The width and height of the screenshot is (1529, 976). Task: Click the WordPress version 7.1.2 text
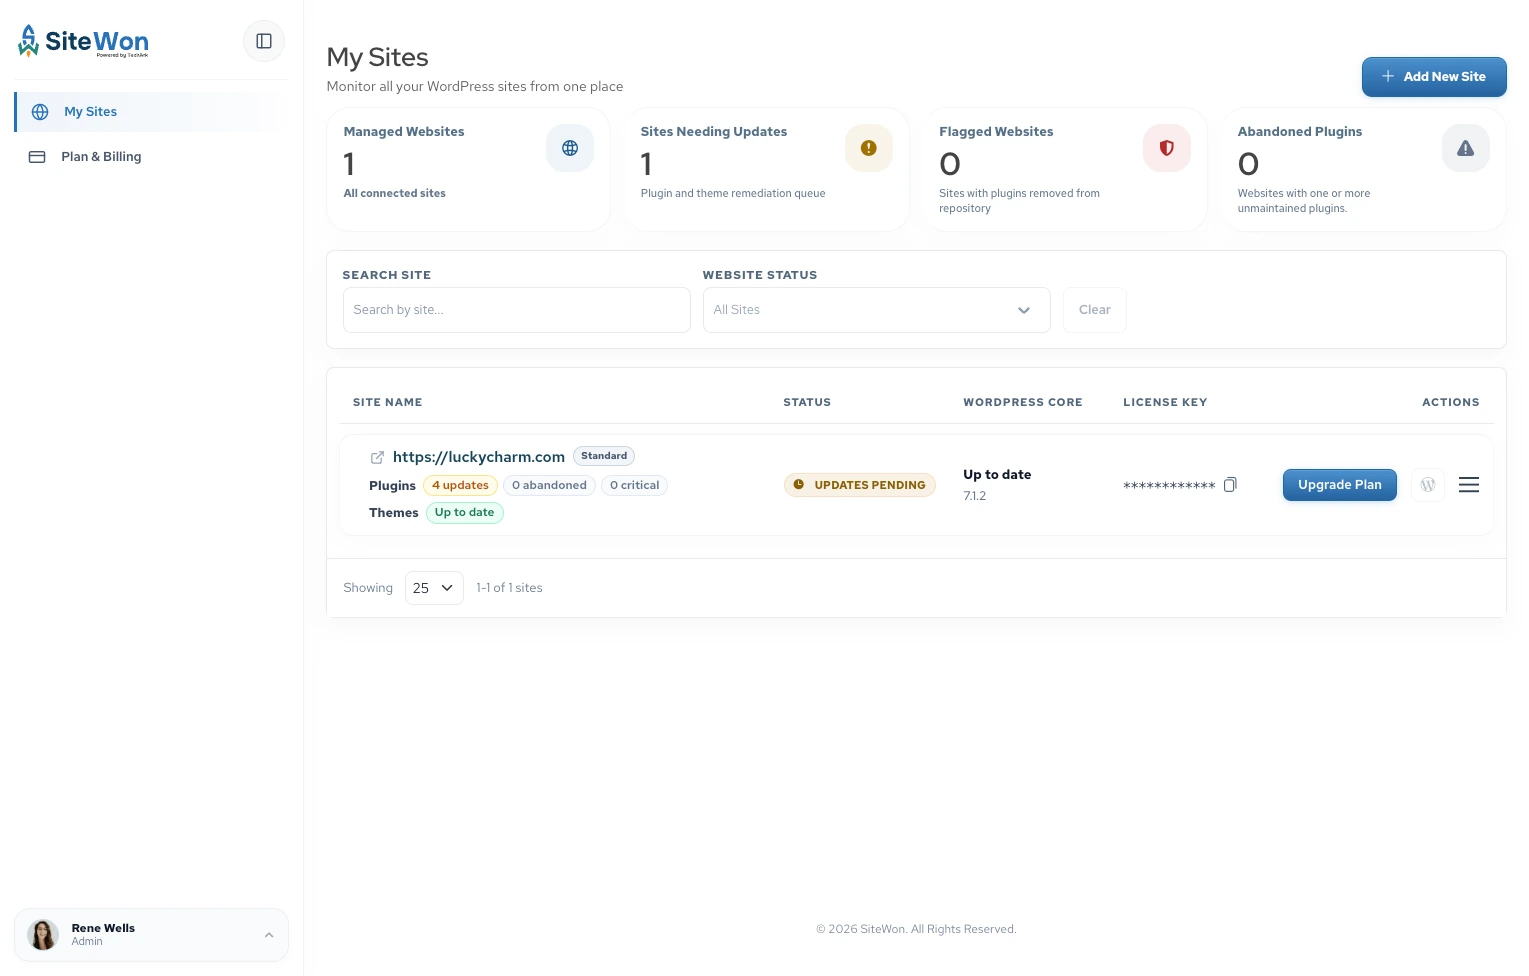click(x=975, y=496)
